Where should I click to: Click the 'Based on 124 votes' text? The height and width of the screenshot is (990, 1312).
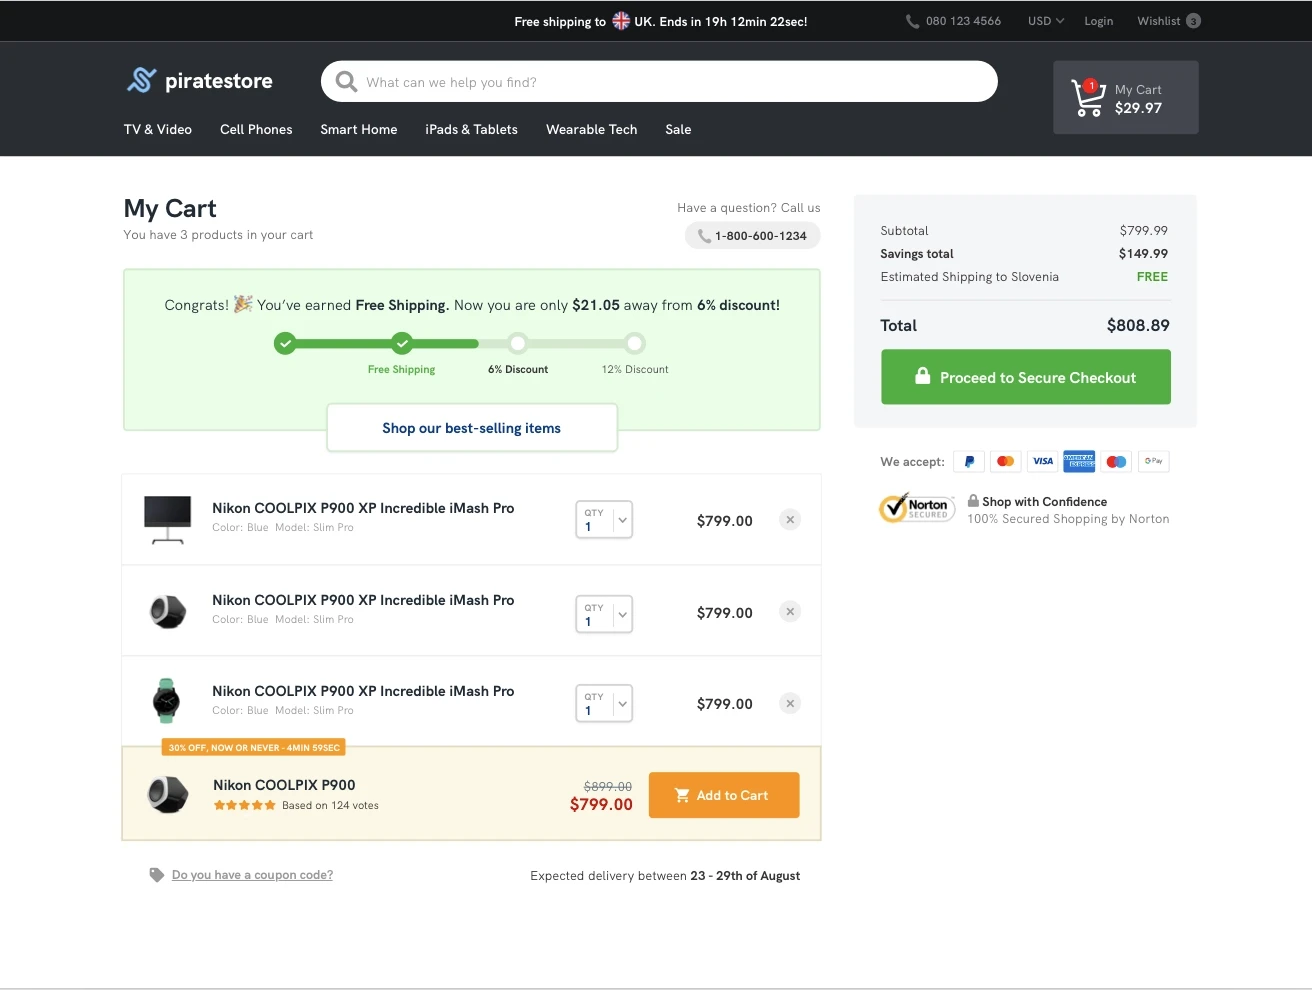pyautogui.click(x=330, y=805)
